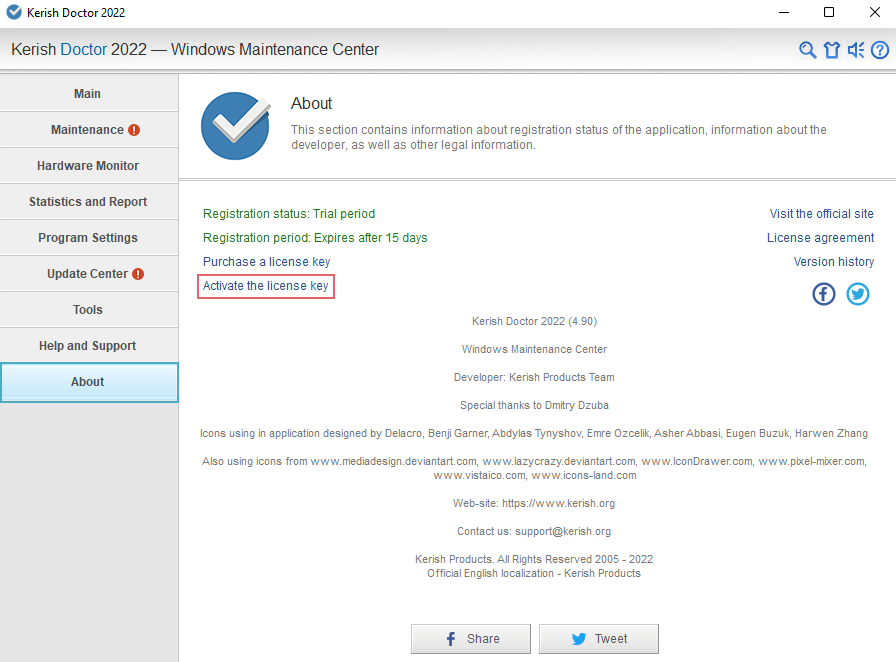Screen dimensions: 896x662
Task: Select Program Settings in sidebar
Action: coord(89,238)
